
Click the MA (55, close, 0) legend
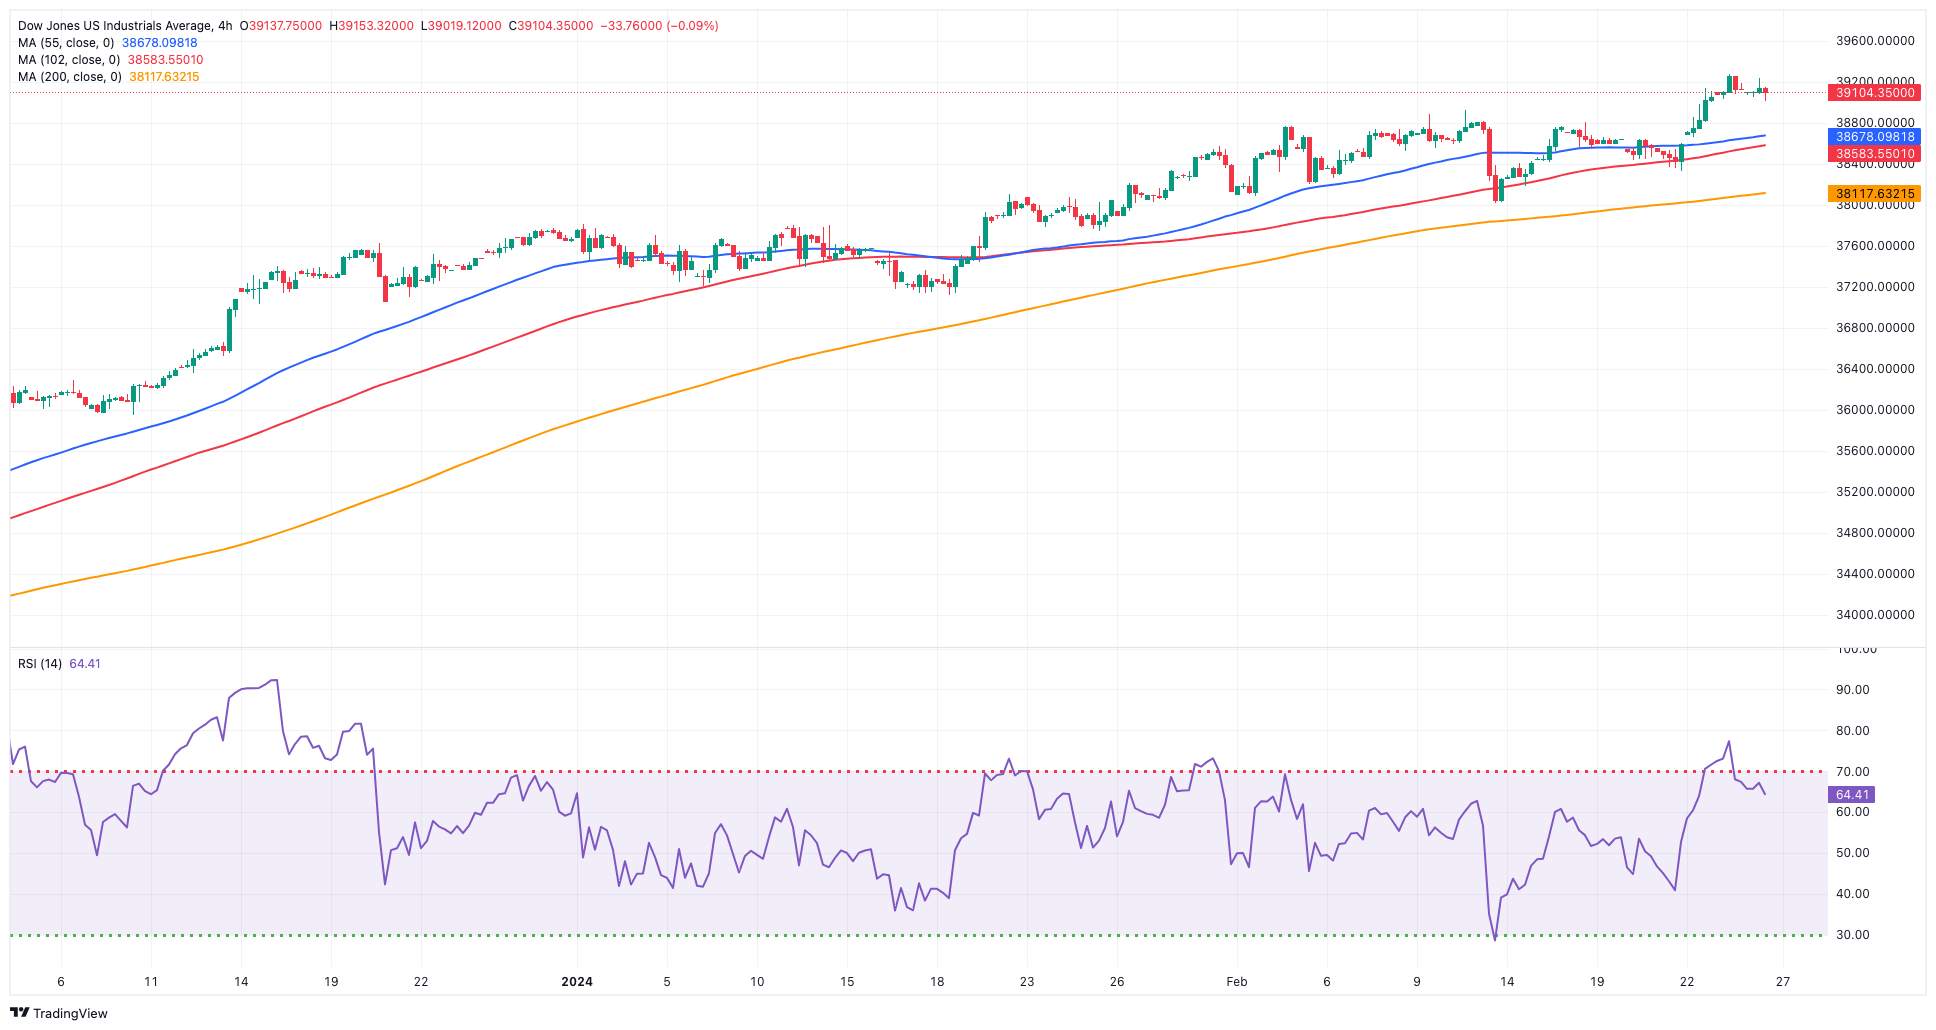pyautogui.click(x=66, y=43)
